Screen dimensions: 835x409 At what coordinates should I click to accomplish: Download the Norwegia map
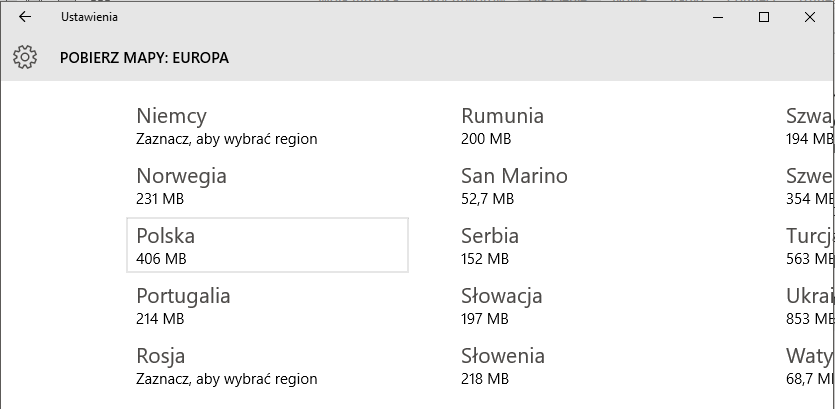[x=267, y=185]
